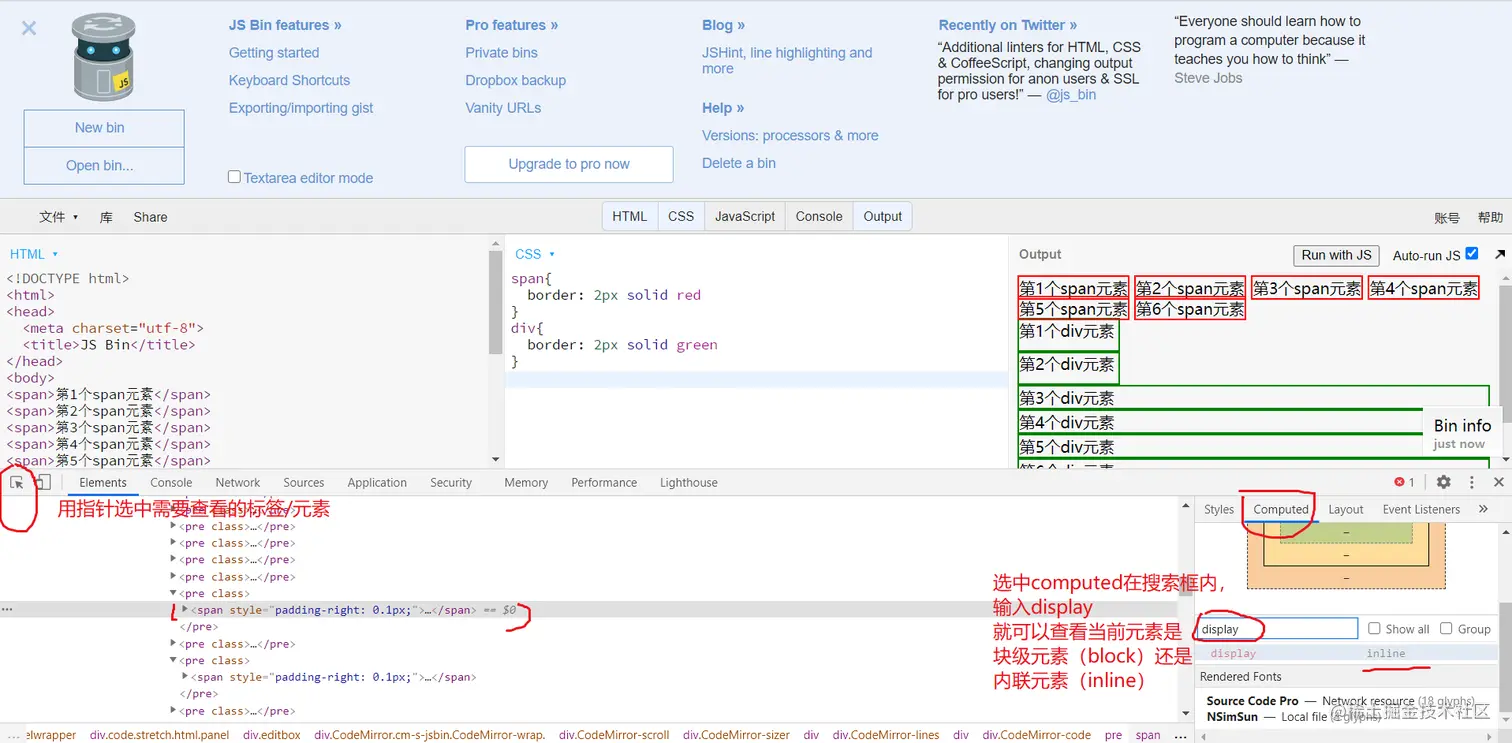Click the HTML editor vertical scrollbar
1512x743 pixels.
coord(496,302)
